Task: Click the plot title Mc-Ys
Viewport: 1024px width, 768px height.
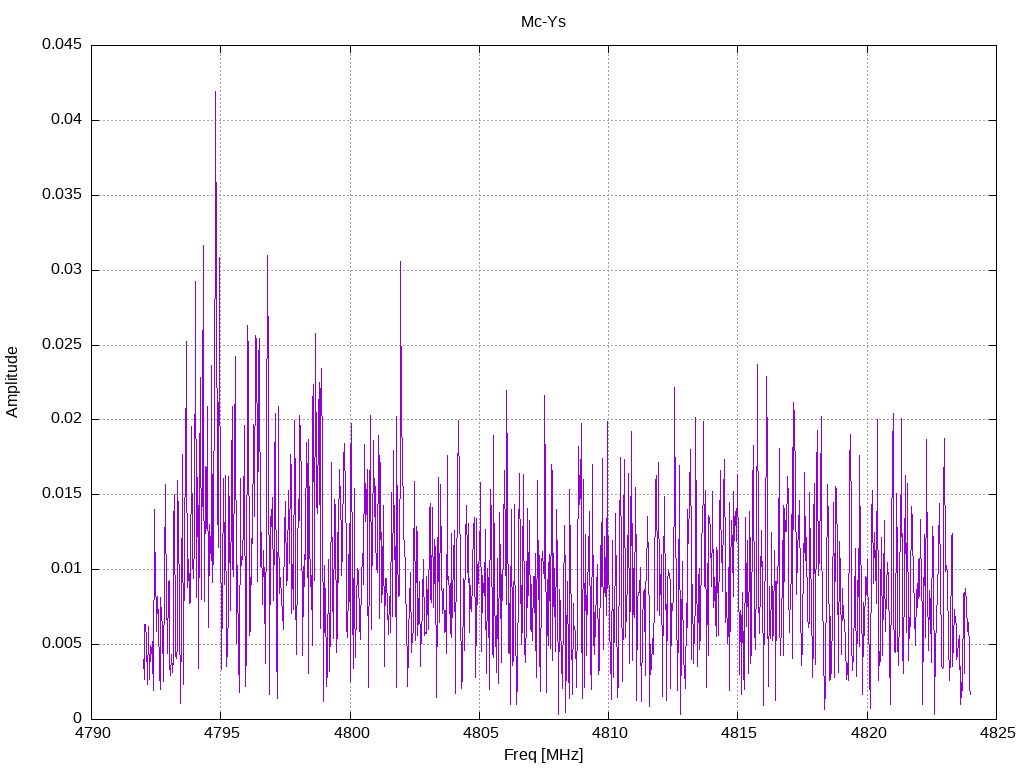Action: click(x=543, y=21)
